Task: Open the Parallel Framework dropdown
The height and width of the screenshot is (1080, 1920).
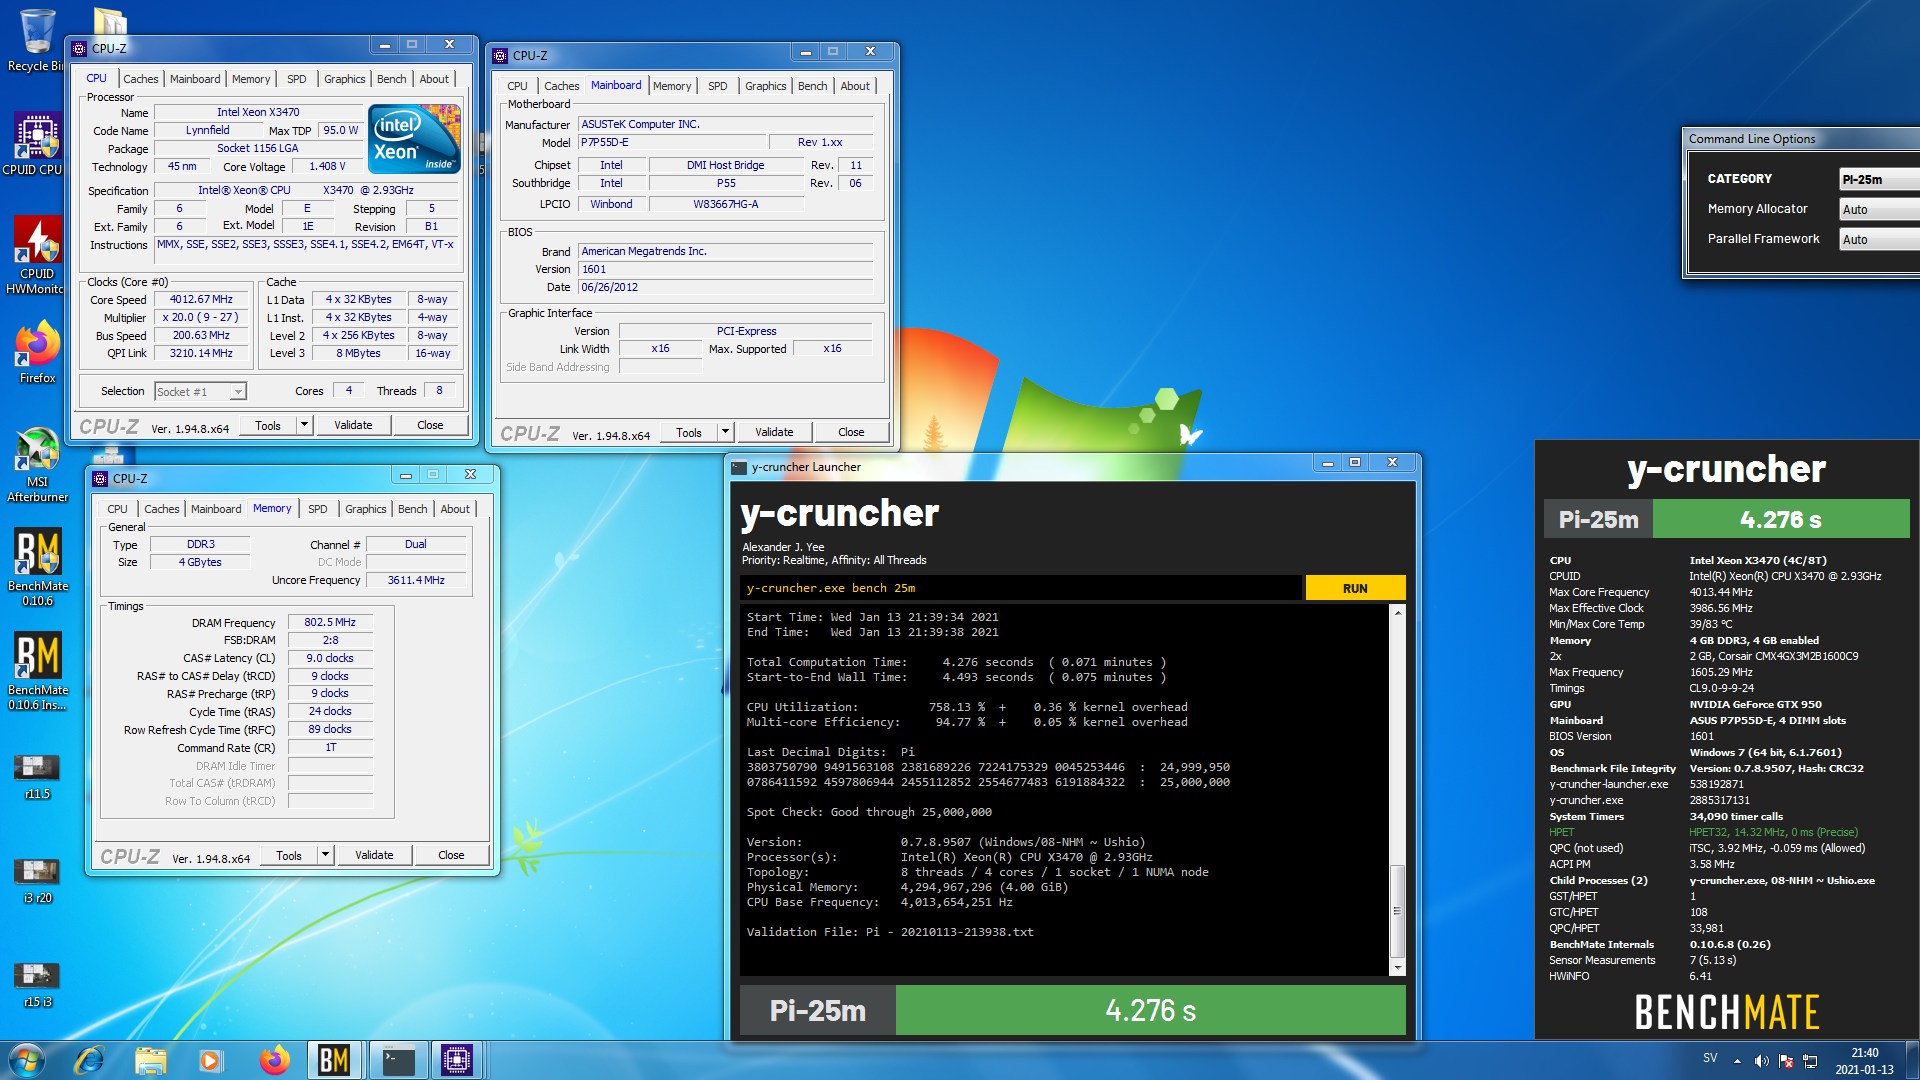Action: coord(1879,239)
